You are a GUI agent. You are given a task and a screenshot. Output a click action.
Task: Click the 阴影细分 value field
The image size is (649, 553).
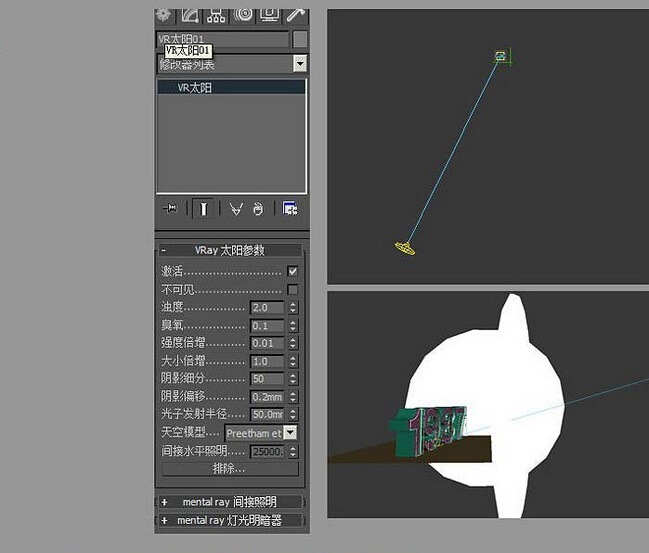pos(267,379)
